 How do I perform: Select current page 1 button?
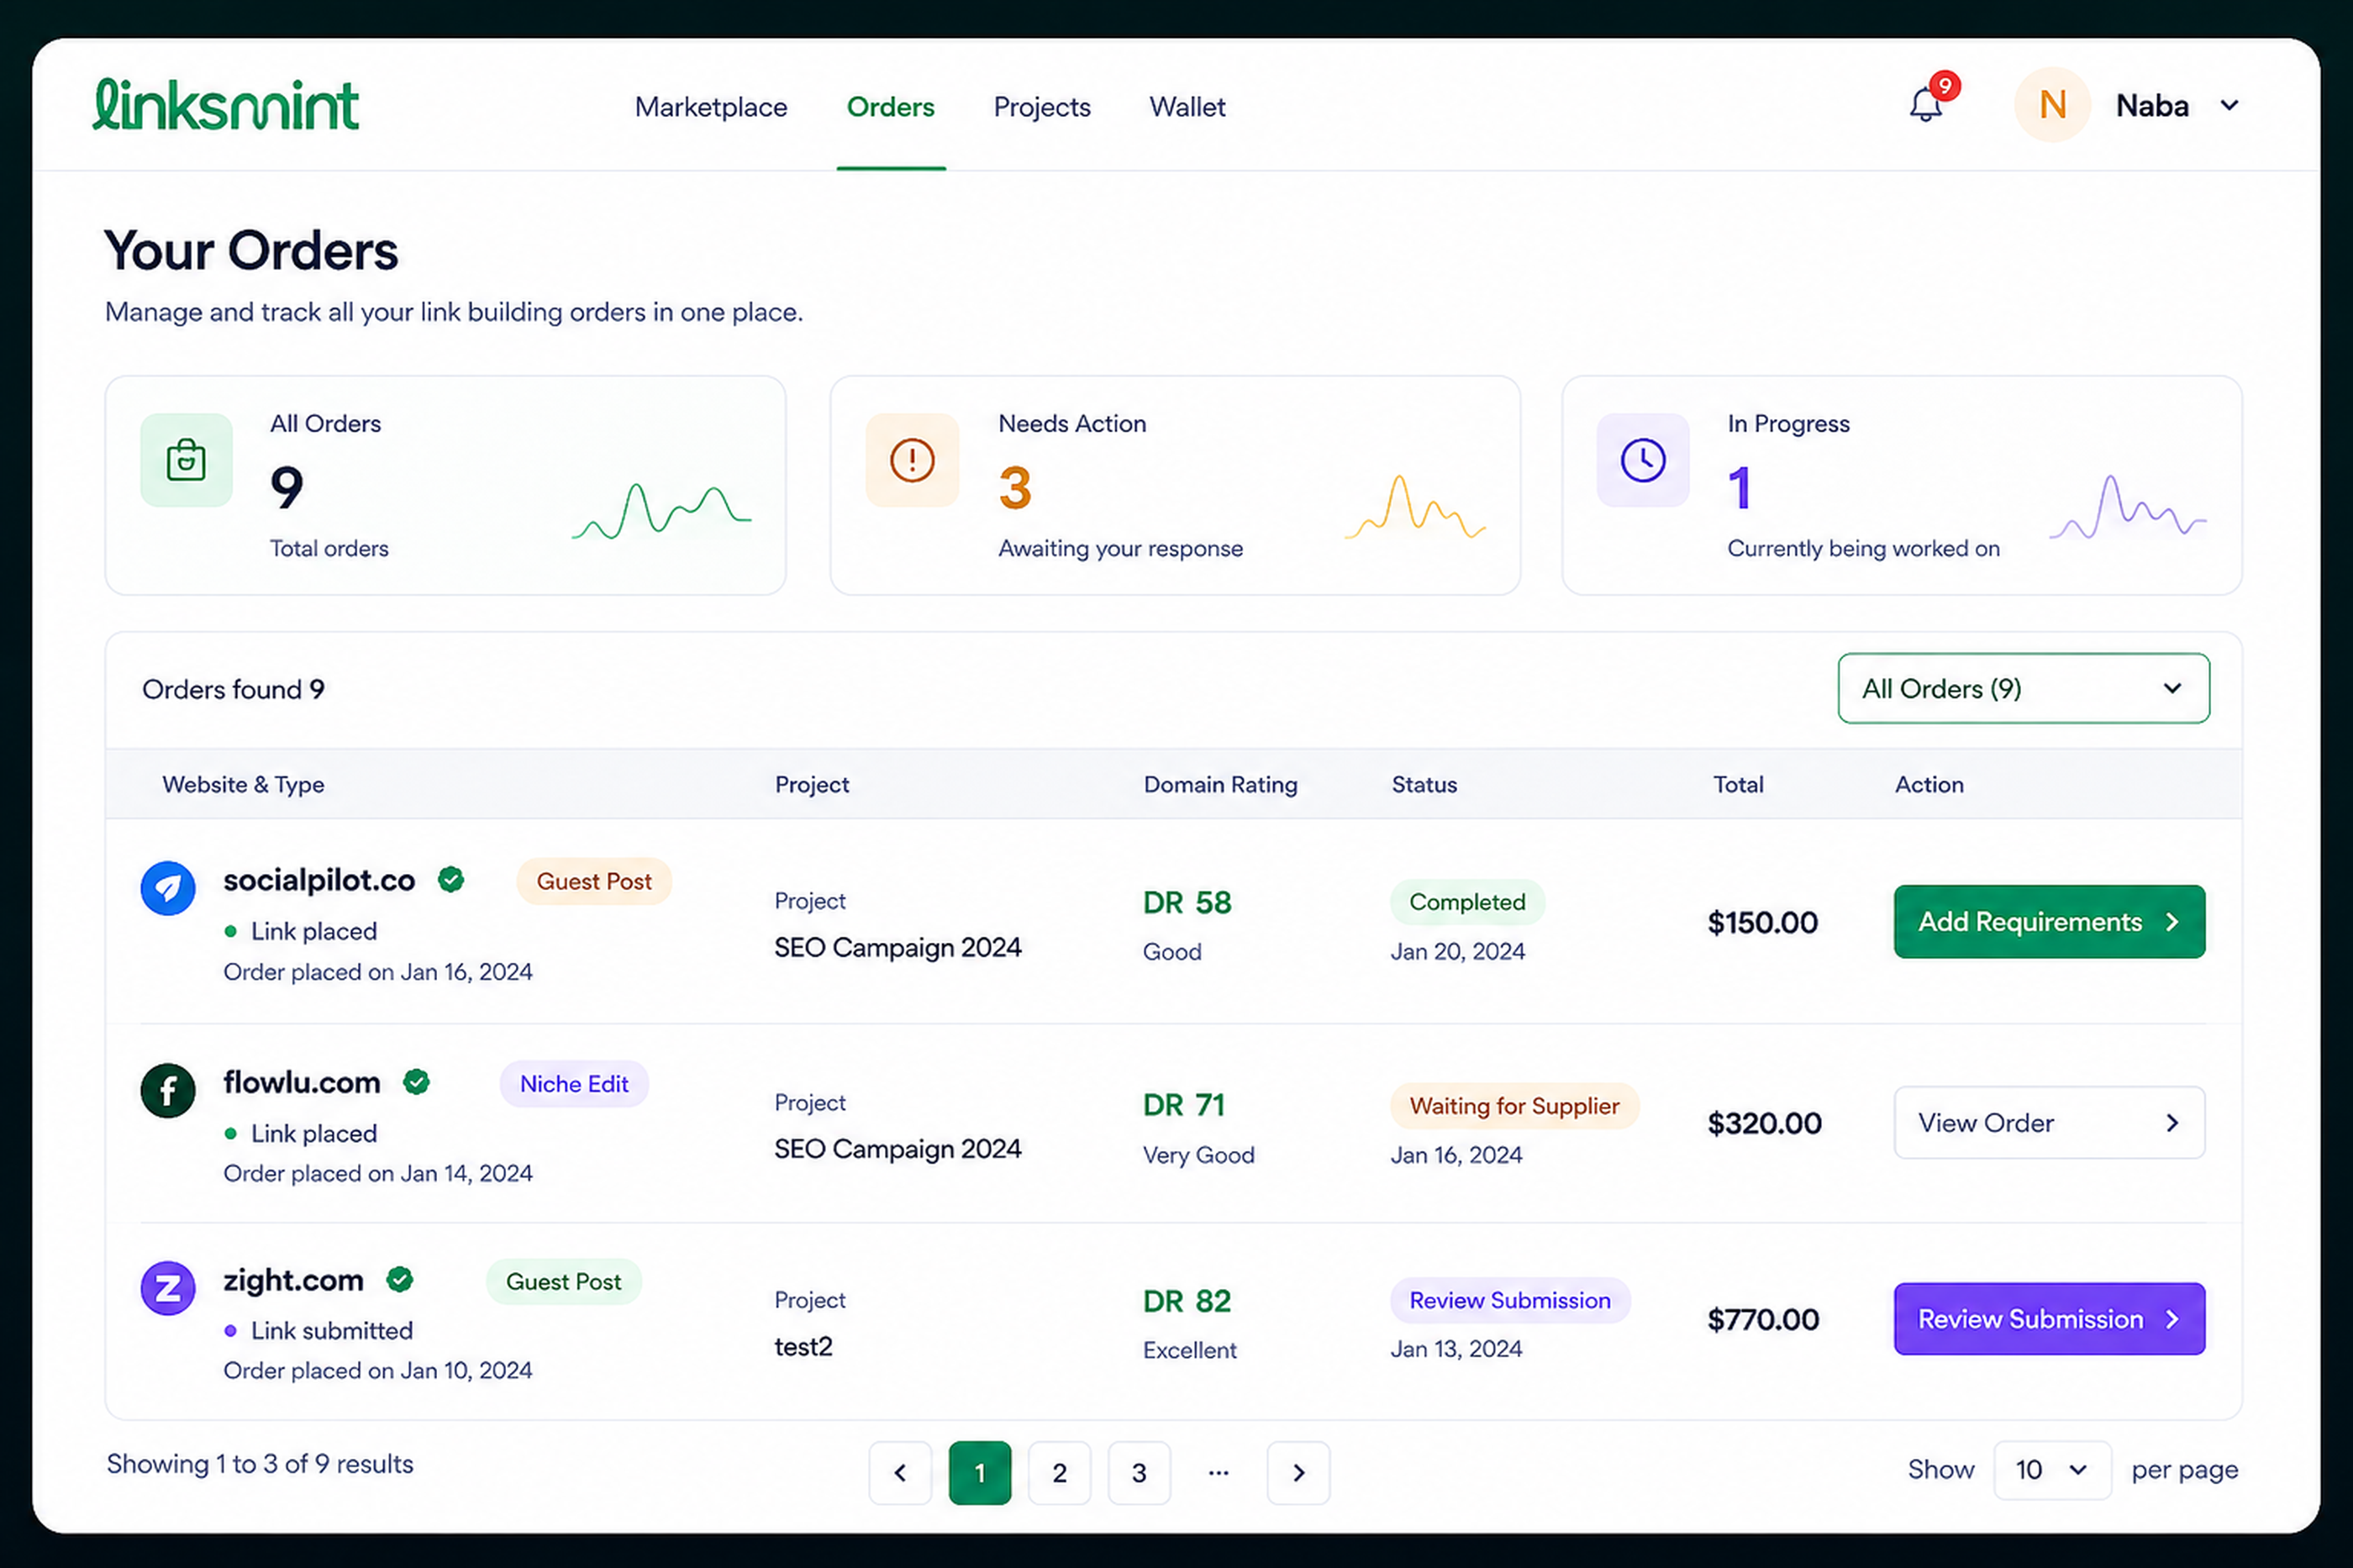980,1472
